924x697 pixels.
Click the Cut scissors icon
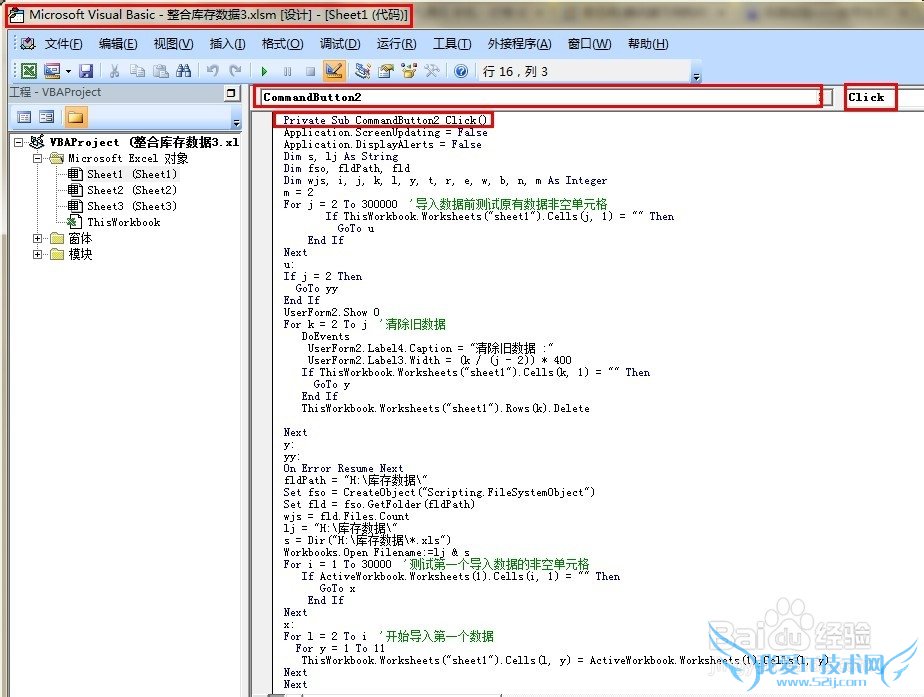pos(114,71)
